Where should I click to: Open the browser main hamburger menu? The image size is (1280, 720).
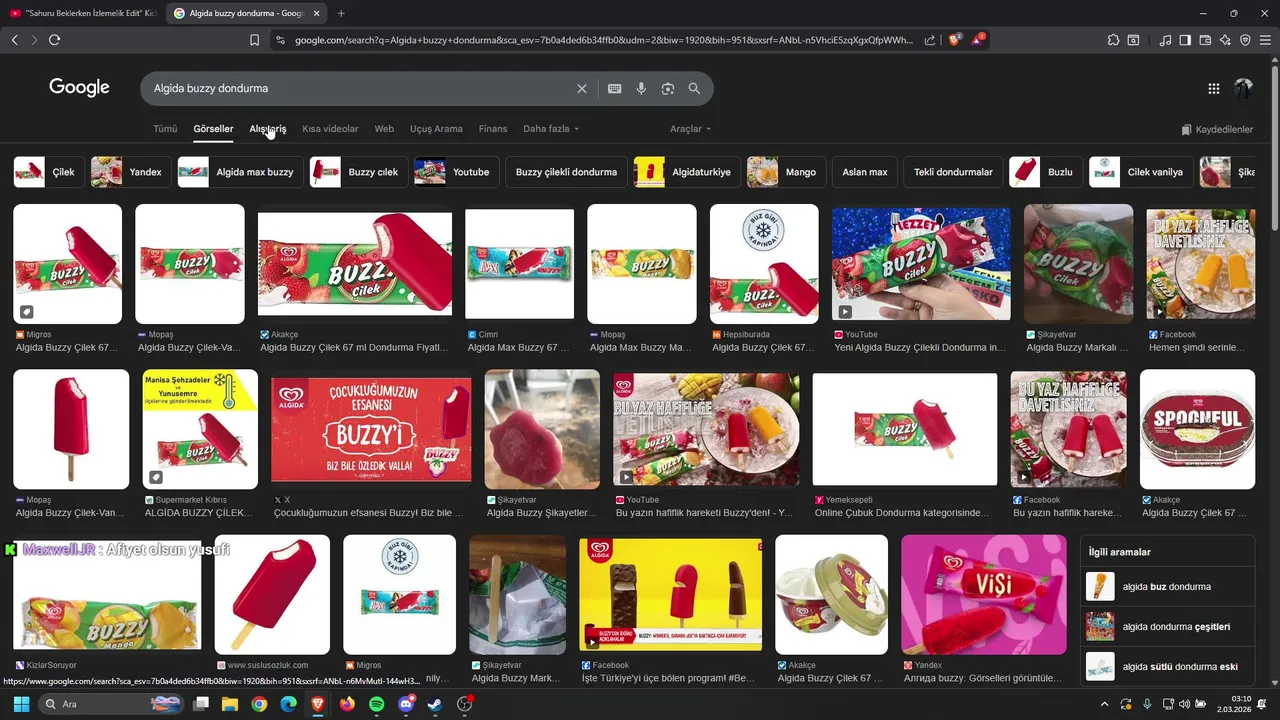[x=1265, y=40]
